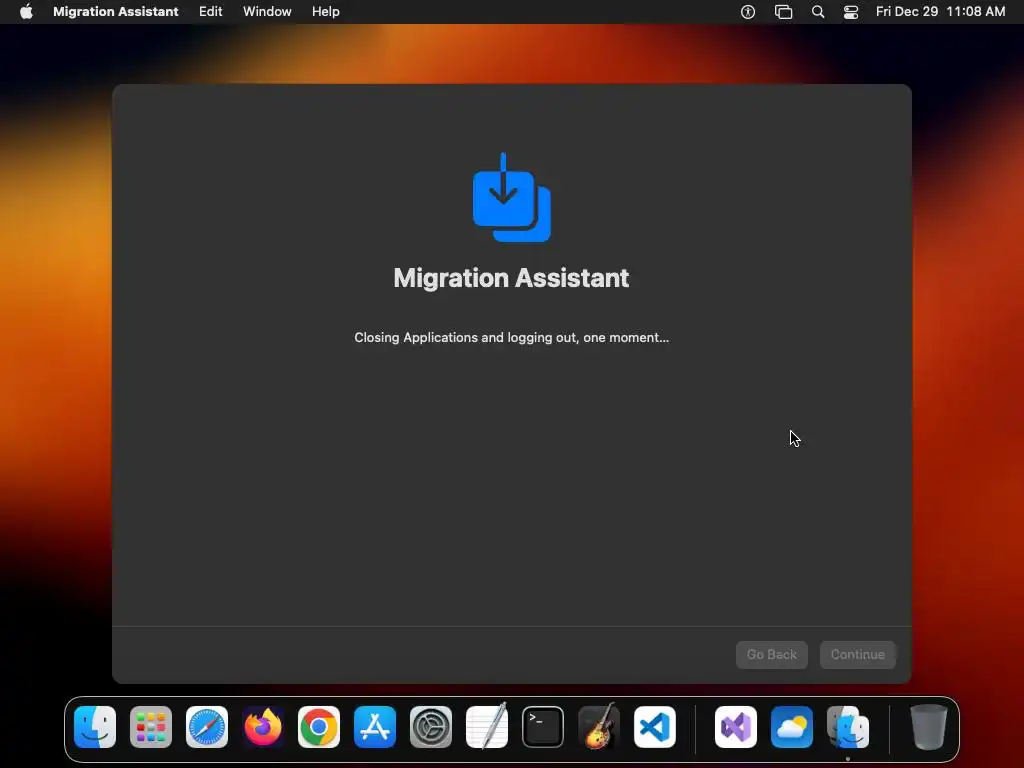Viewport: 1024px width, 768px height.
Task: Open TextEdit from the Dock
Action: click(487, 726)
